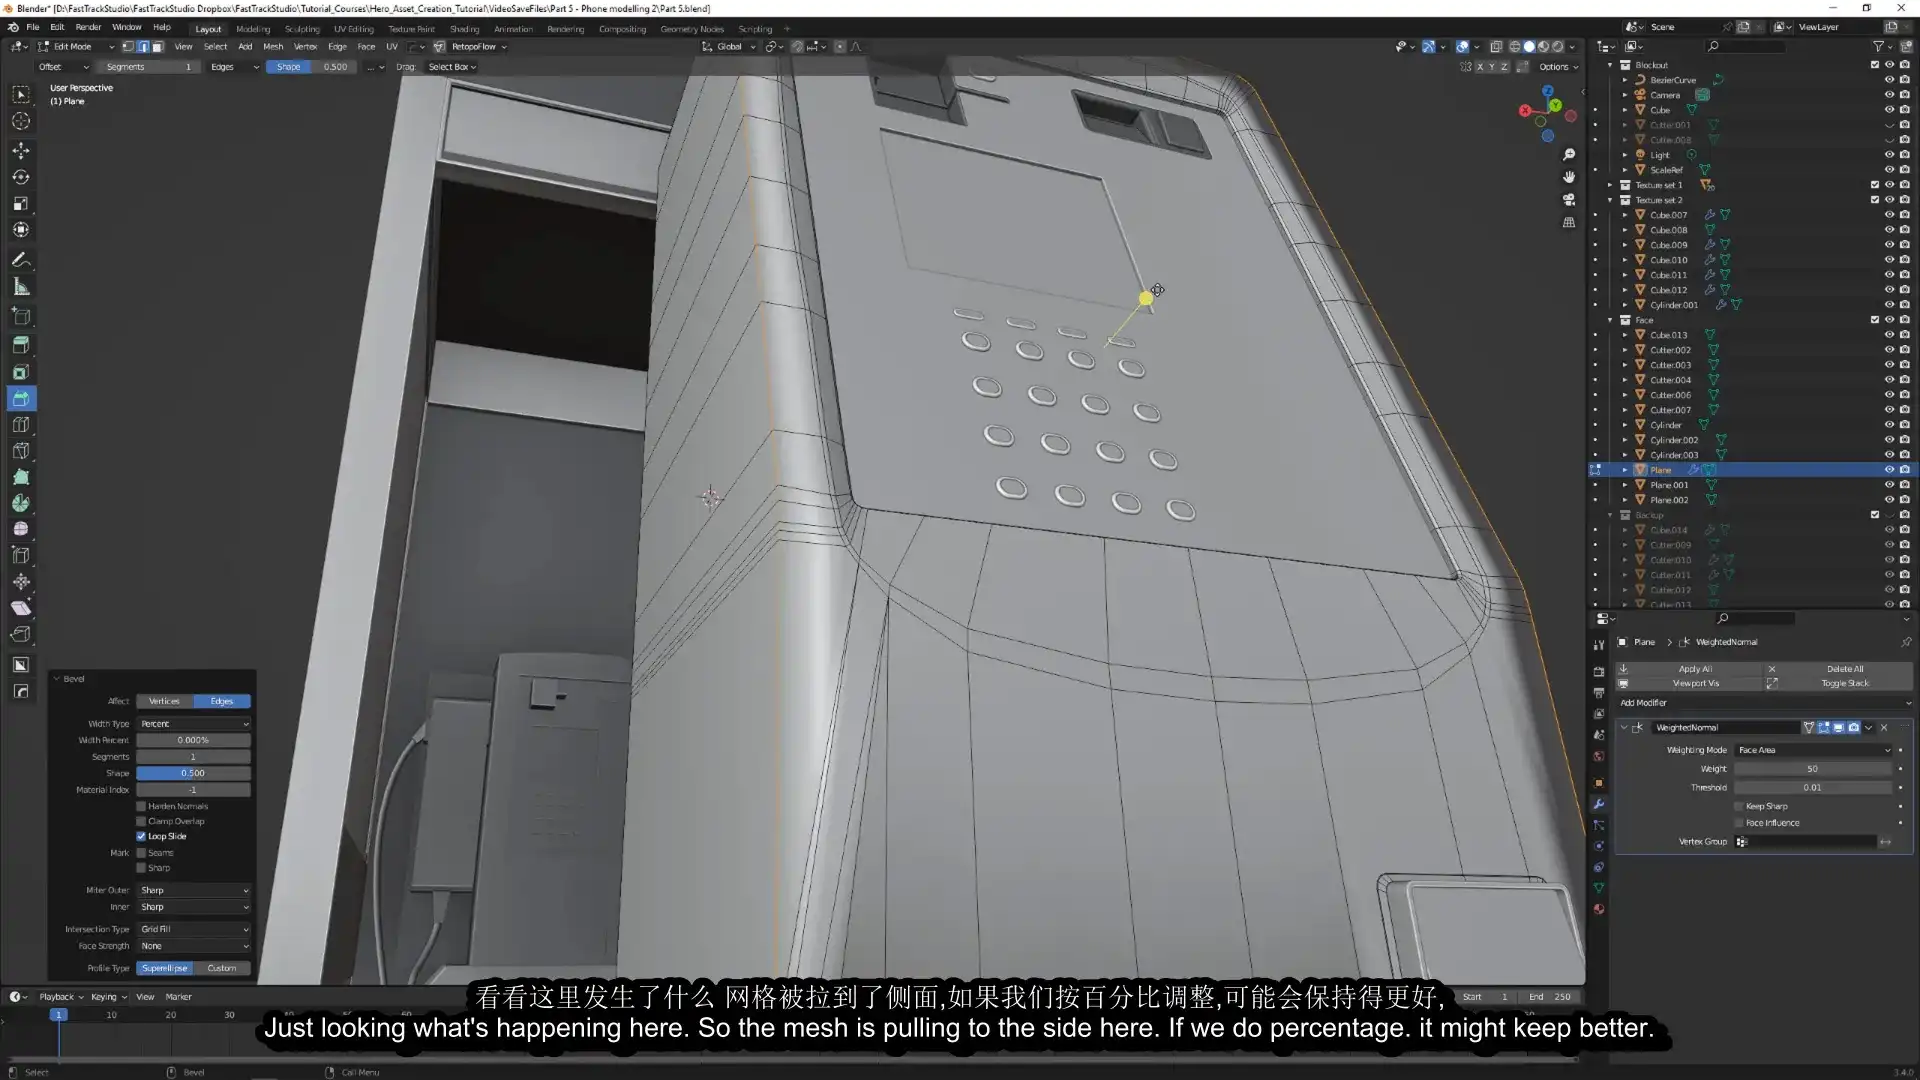Select the Move tool in the toolbar
This screenshot has height=1080, width=1920.
click(x=21, y=150)
